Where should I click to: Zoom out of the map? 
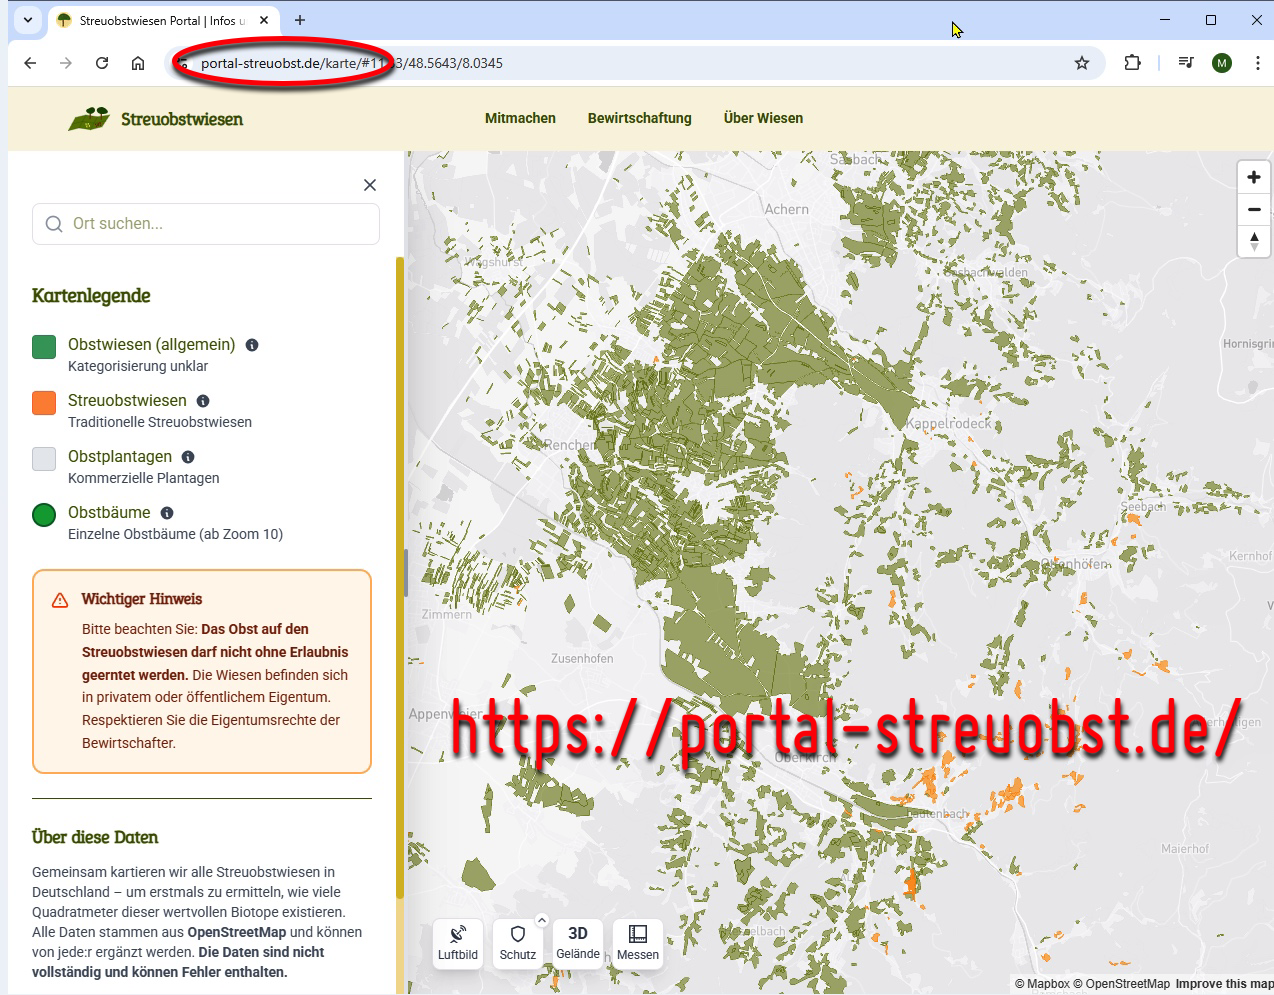[1253, 209]
